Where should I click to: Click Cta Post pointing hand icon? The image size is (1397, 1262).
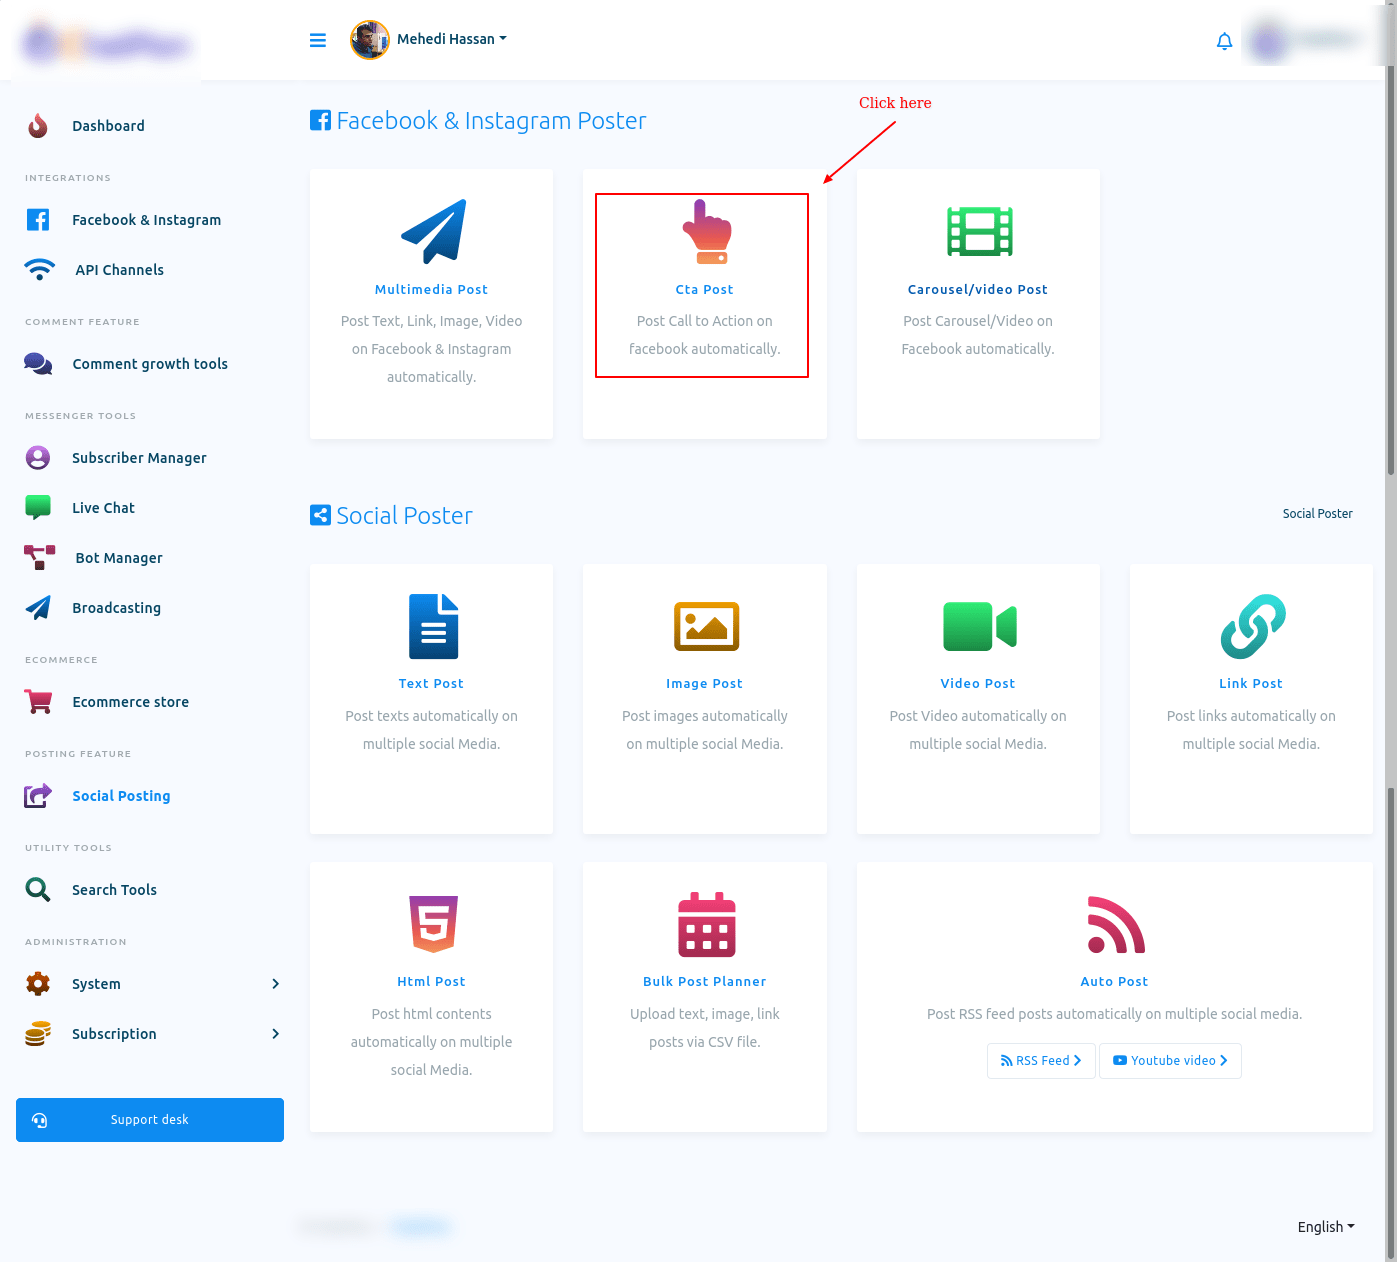(x=706, y=232)
